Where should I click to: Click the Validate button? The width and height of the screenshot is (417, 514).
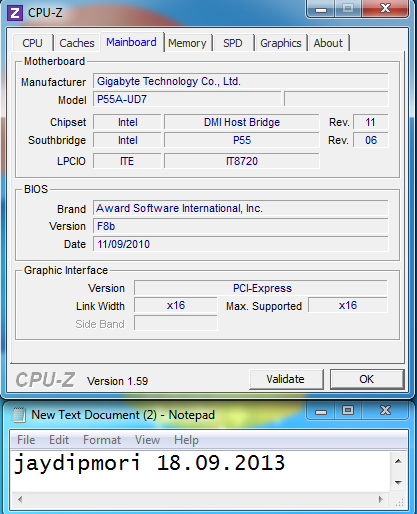click(286, 379)
